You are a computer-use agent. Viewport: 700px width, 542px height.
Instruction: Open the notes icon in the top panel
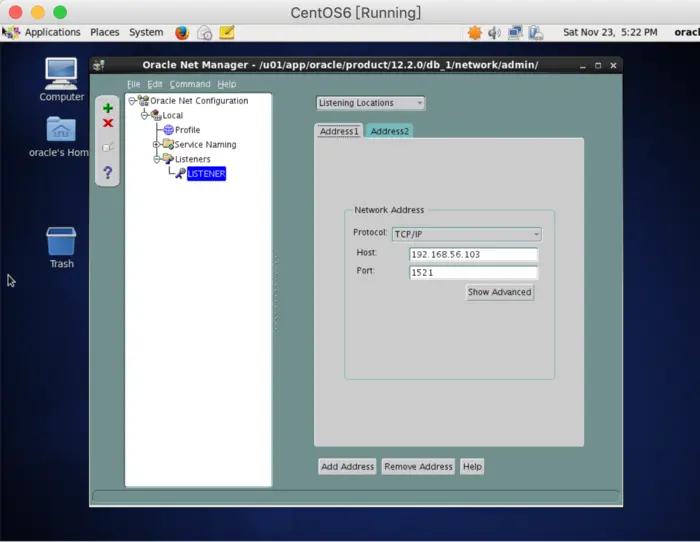227,33
